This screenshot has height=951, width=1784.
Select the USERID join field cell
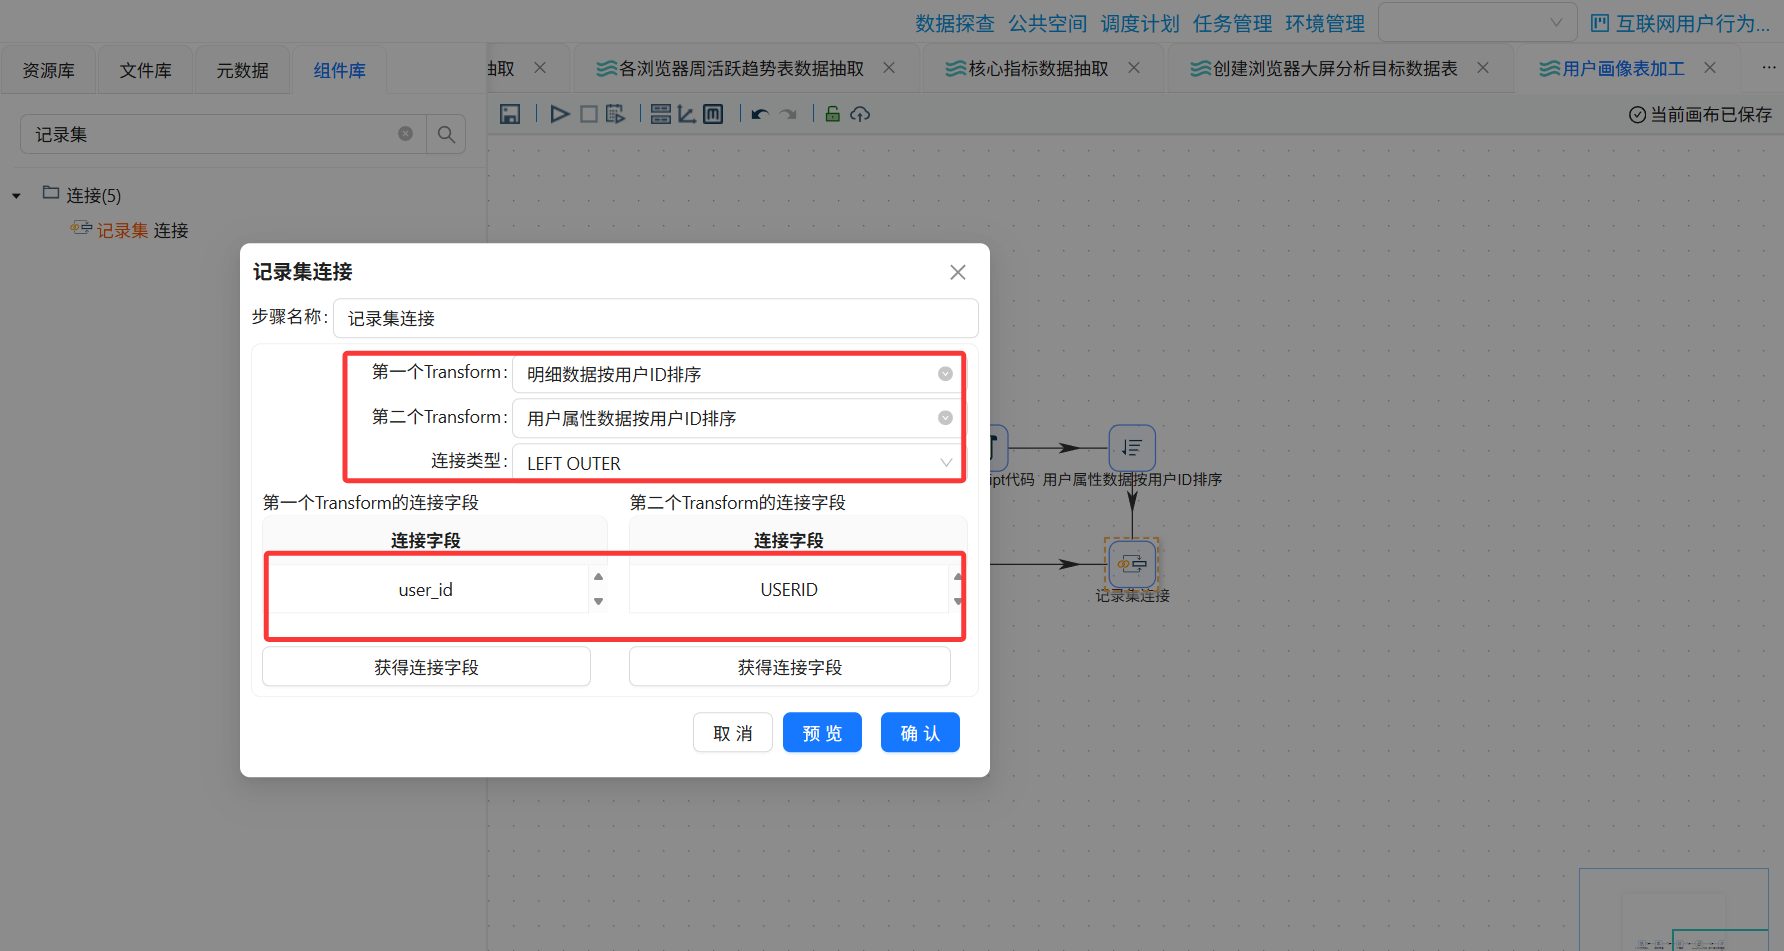point(789,590)
